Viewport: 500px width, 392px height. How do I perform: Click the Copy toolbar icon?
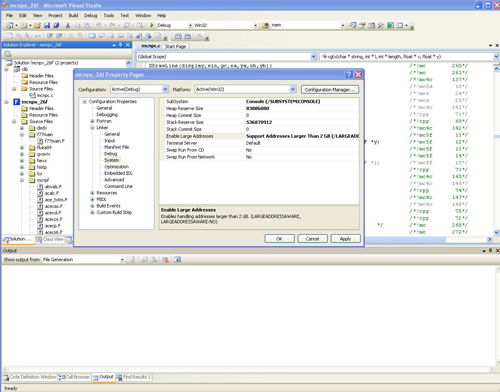pos(77,25)
